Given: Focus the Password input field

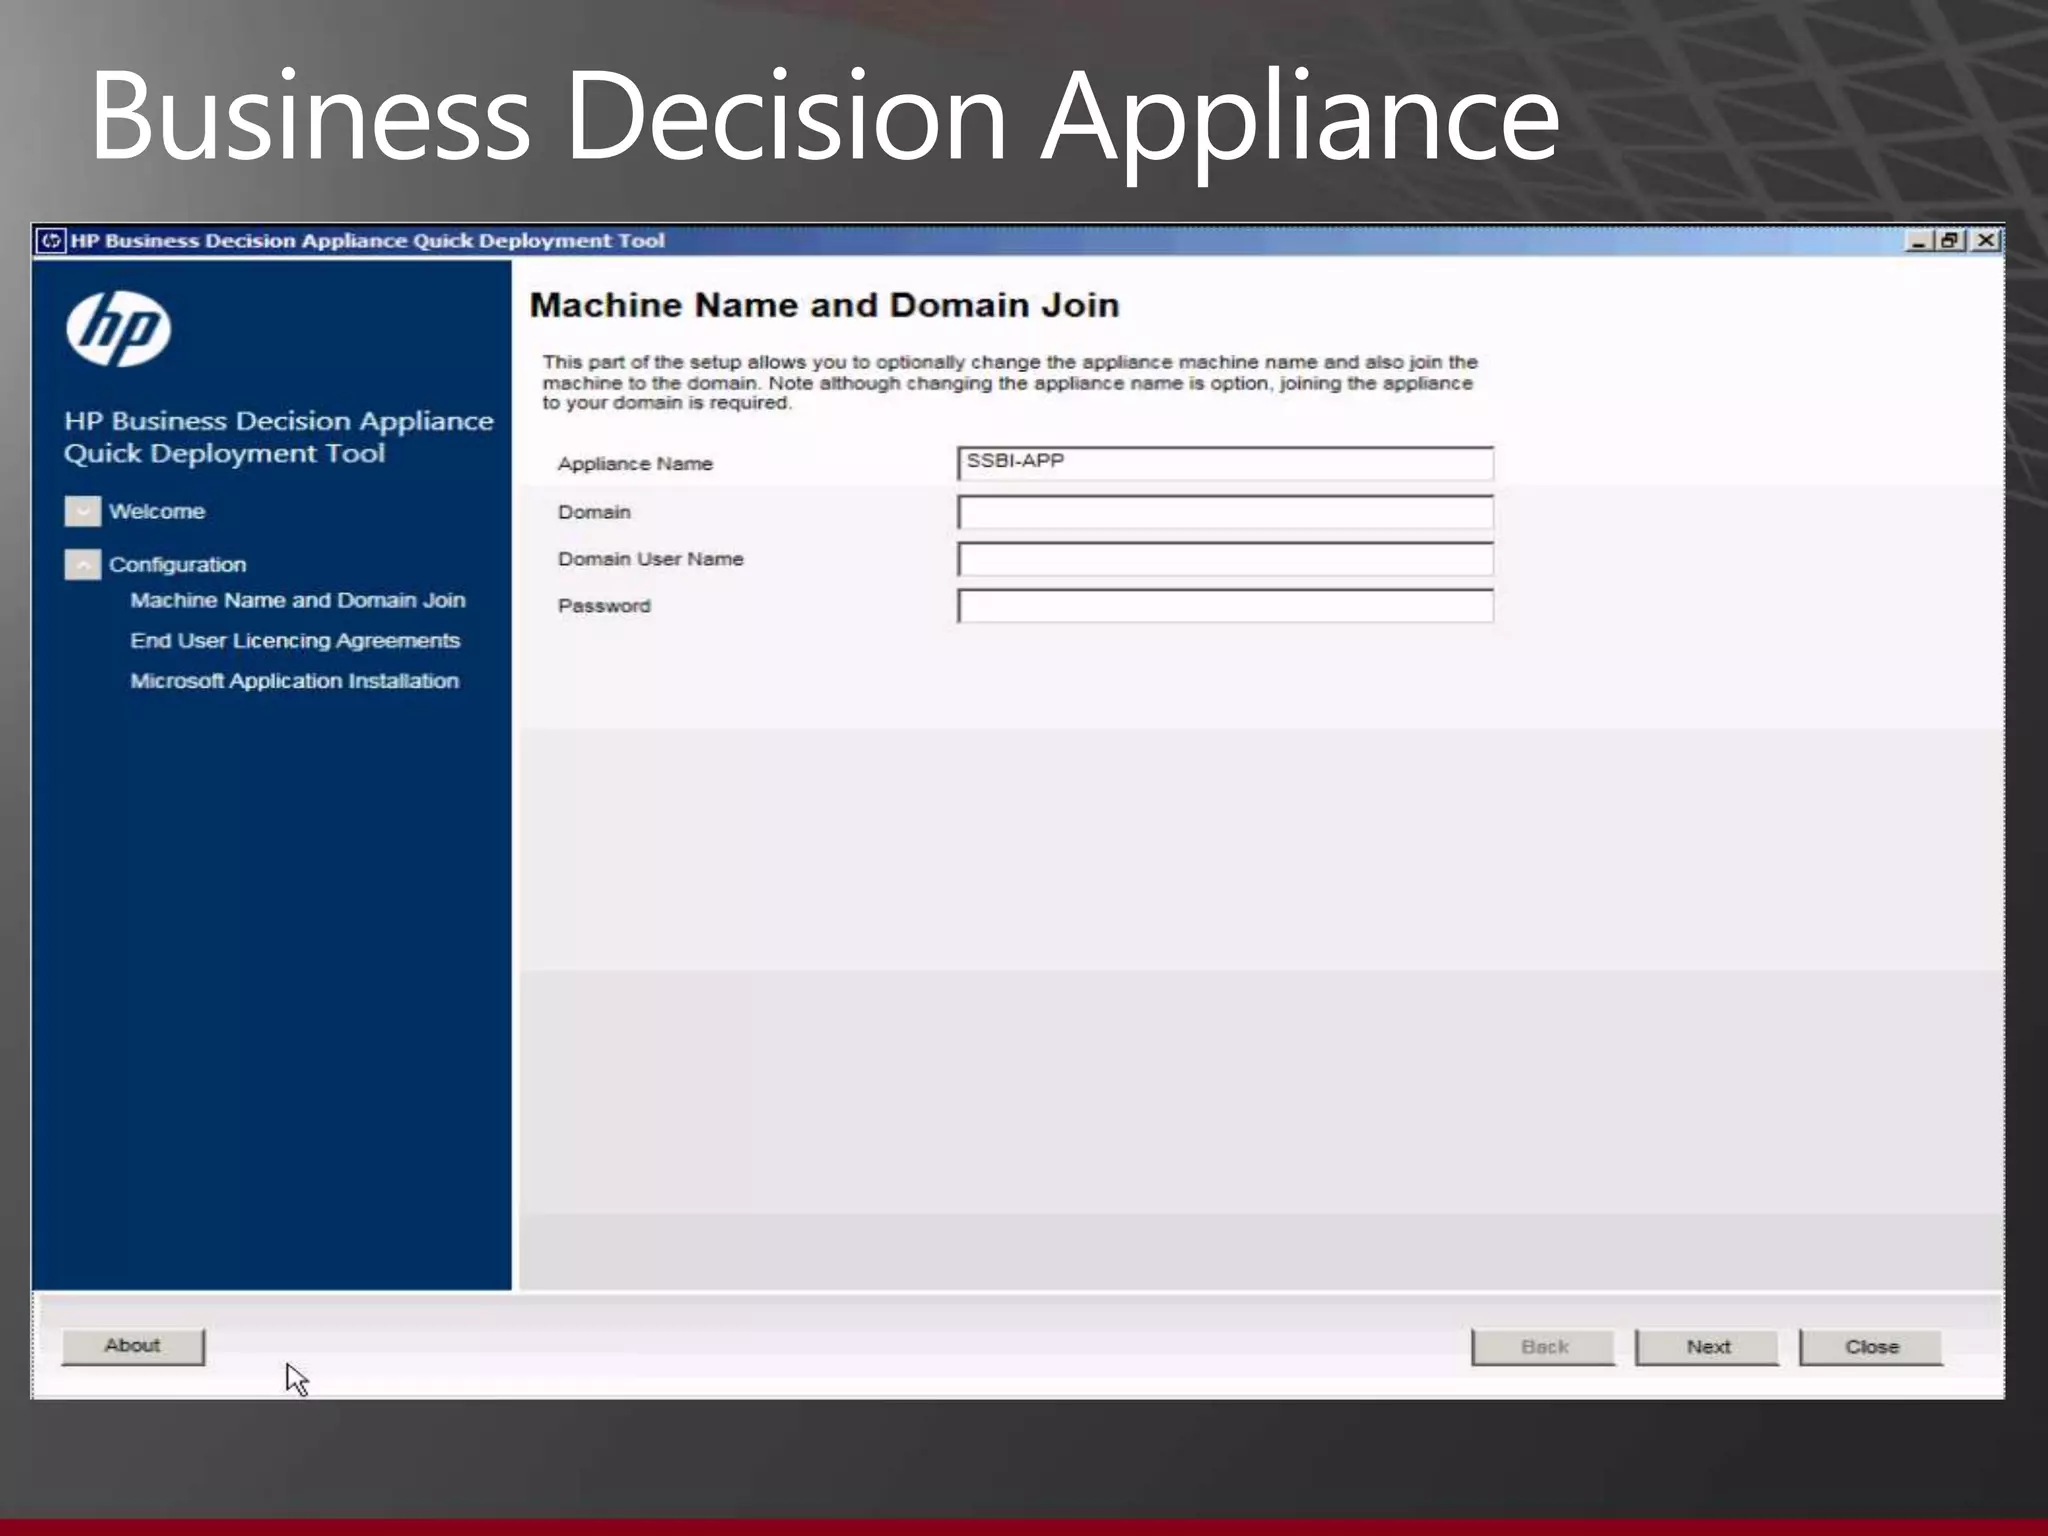Looking at the screenshot, I should coord(1225,606).
